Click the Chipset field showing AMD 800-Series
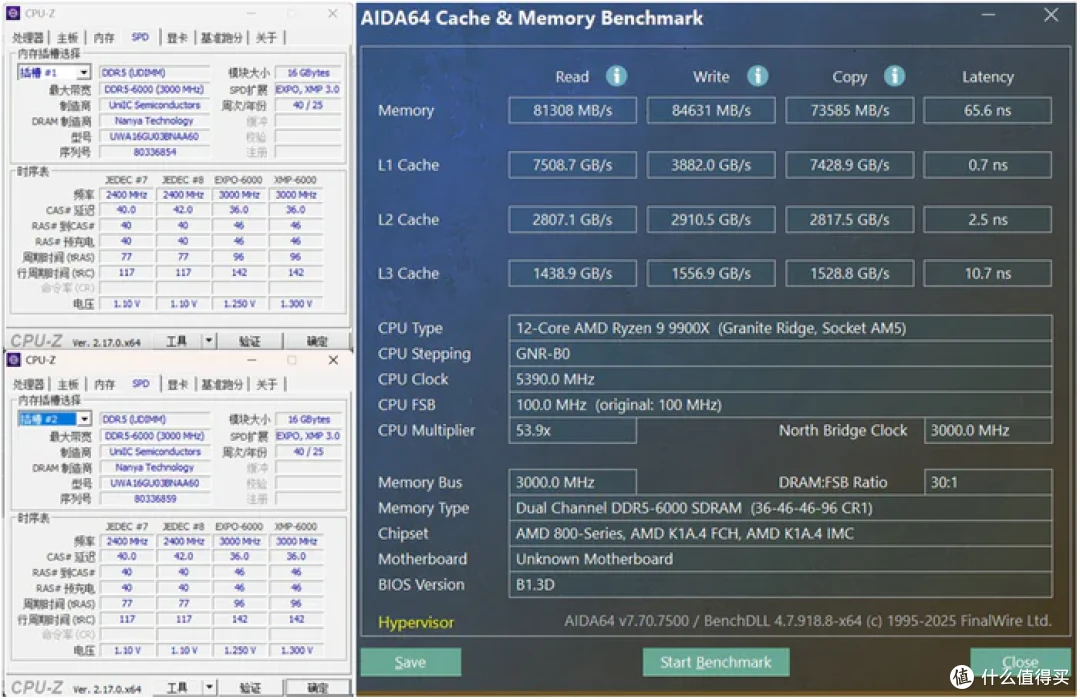Viewport: 1080px width, 700px height. click(x=780, y=533)
